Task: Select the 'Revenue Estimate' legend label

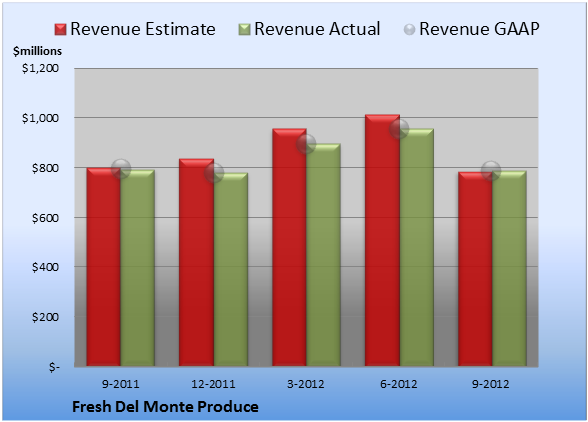Action: [143, 29]
